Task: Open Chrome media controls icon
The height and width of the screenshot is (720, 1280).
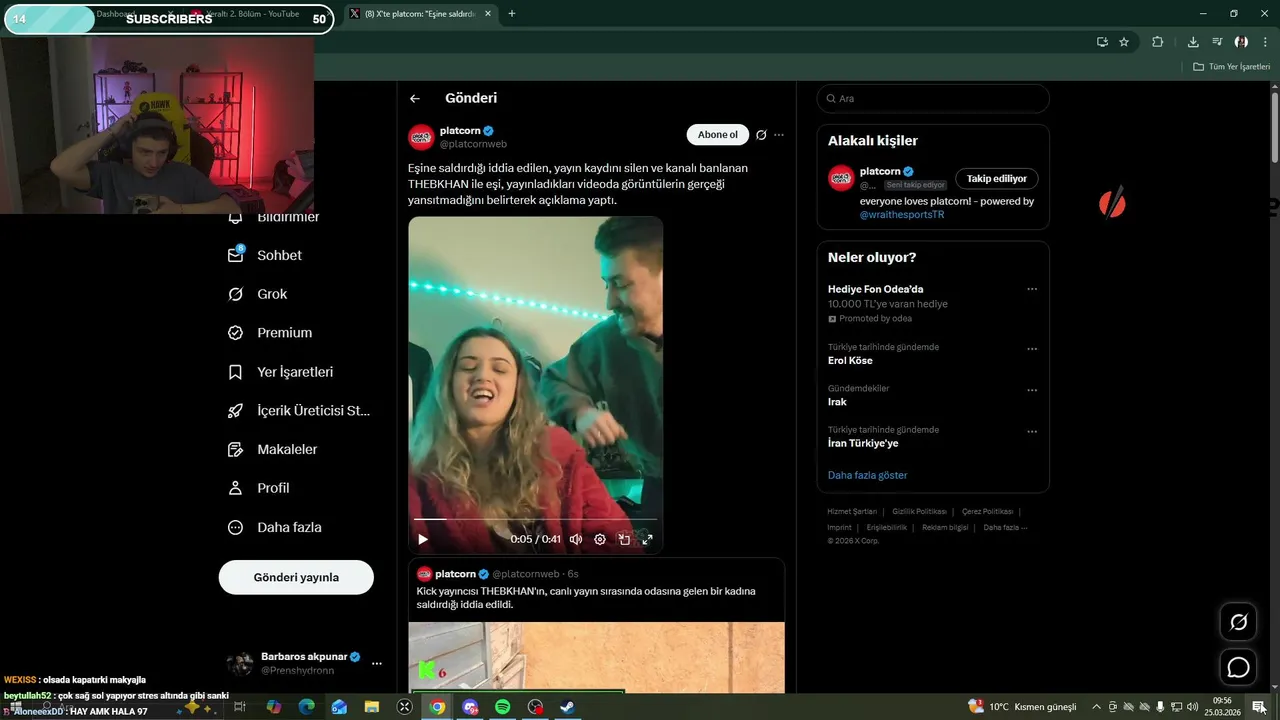Action: point(1217,42)
